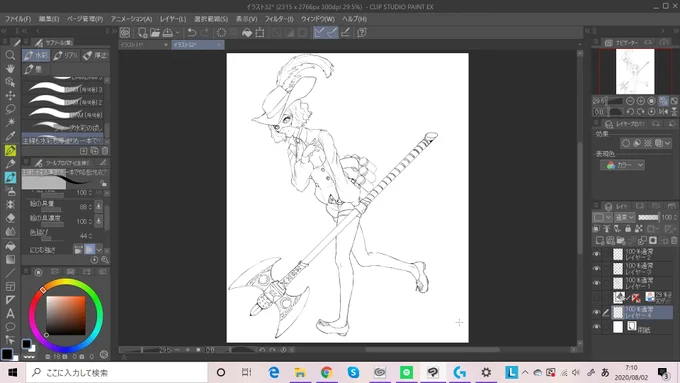The width and height of the screenshot is (680, 383).
Task: Open the palette color dropdown in Layer panel
Action: click(x=602, y=217)
